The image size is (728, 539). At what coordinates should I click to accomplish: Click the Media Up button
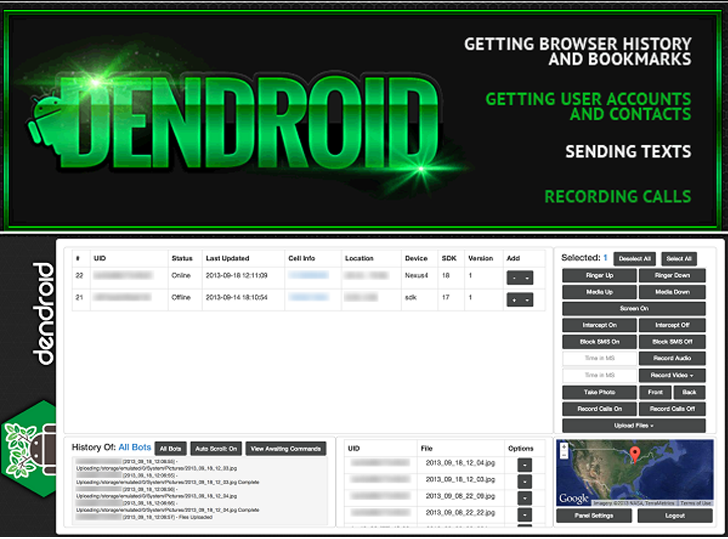pyautogui.click(x=599, y=292)
